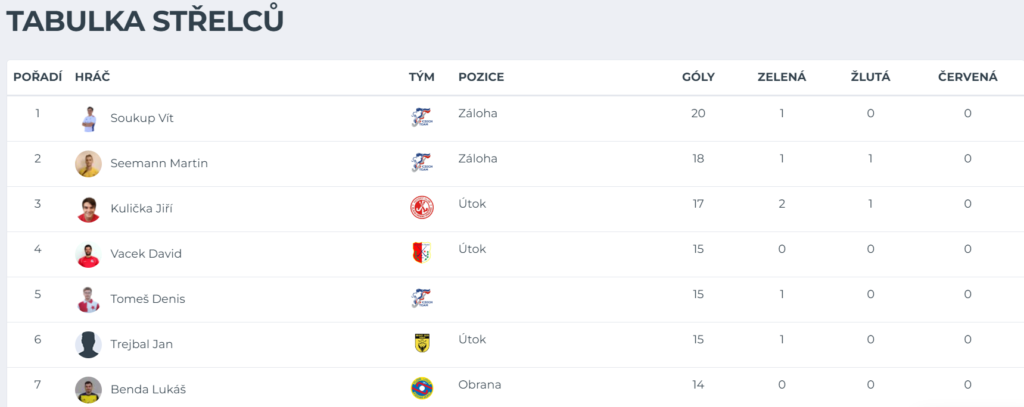Open the yellow-black crest for Trejbal Jan
The image size is (1024, 407).
(x=422, y=344)
